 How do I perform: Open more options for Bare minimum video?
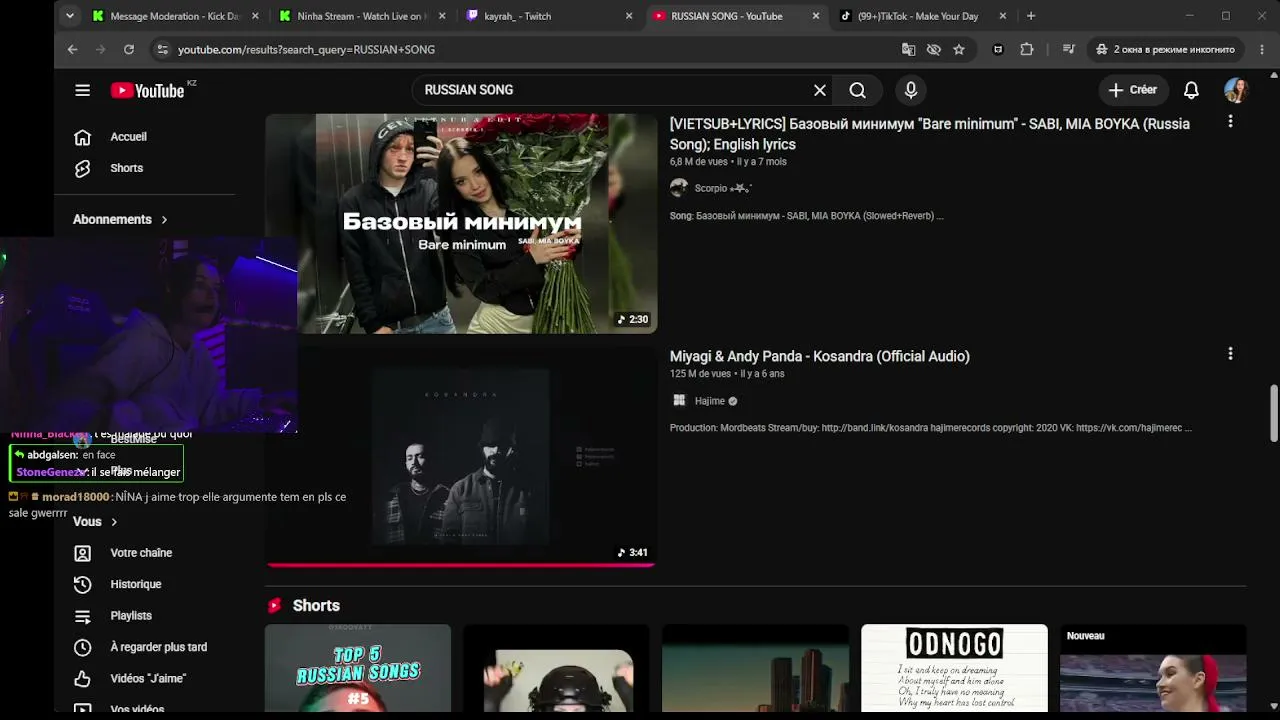[1230, 121]
